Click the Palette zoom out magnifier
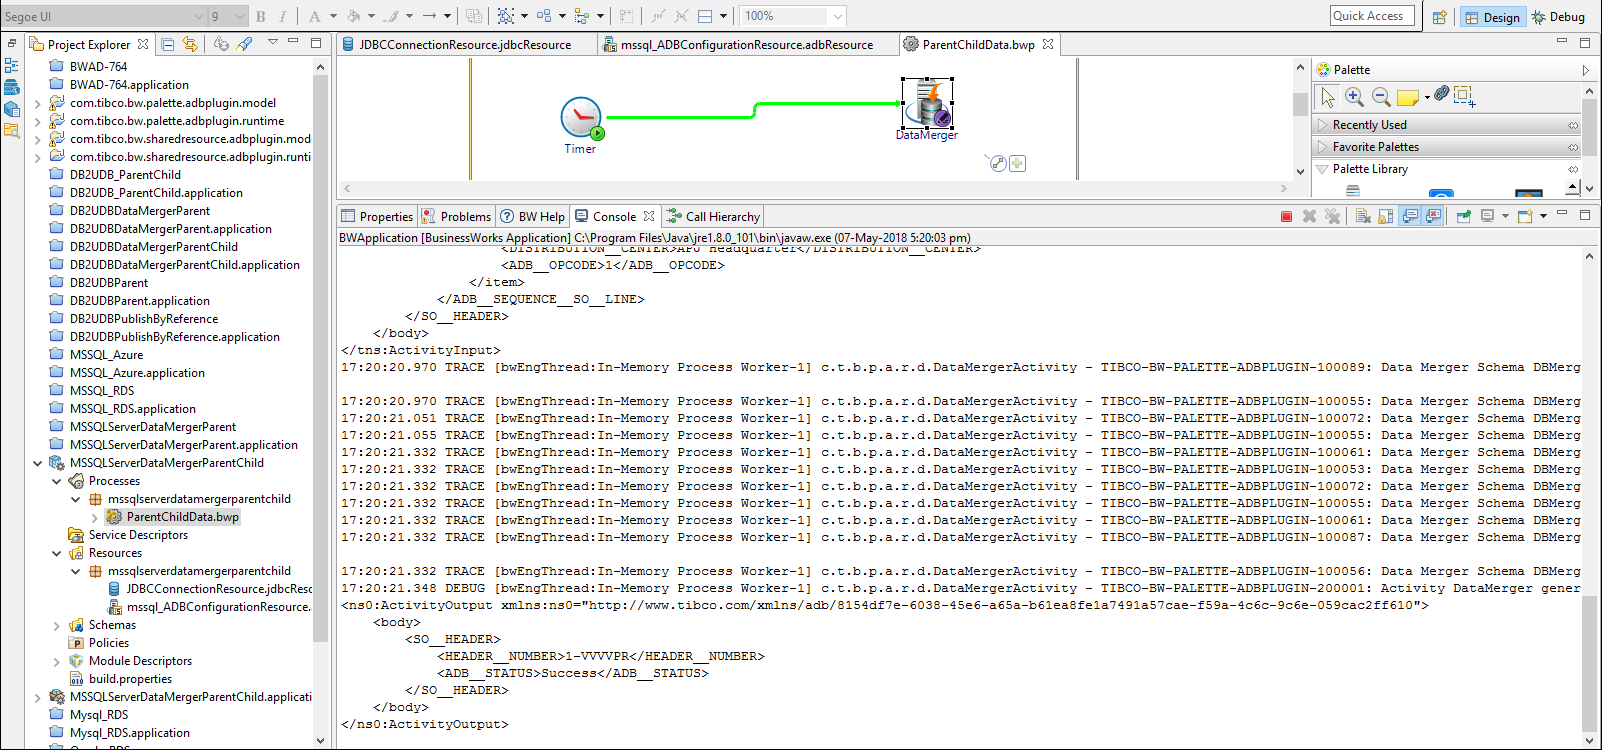 point(1381,97)
